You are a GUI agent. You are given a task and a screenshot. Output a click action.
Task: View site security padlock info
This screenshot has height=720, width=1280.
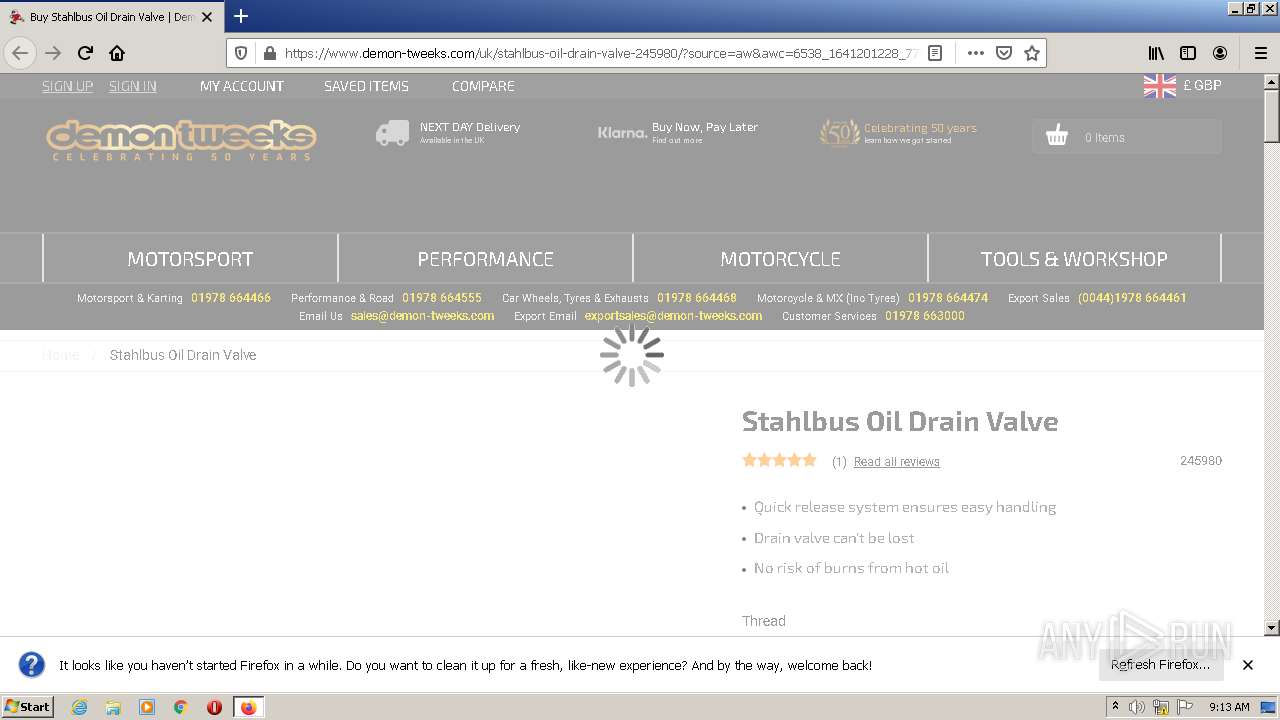(x=268, y=53)
